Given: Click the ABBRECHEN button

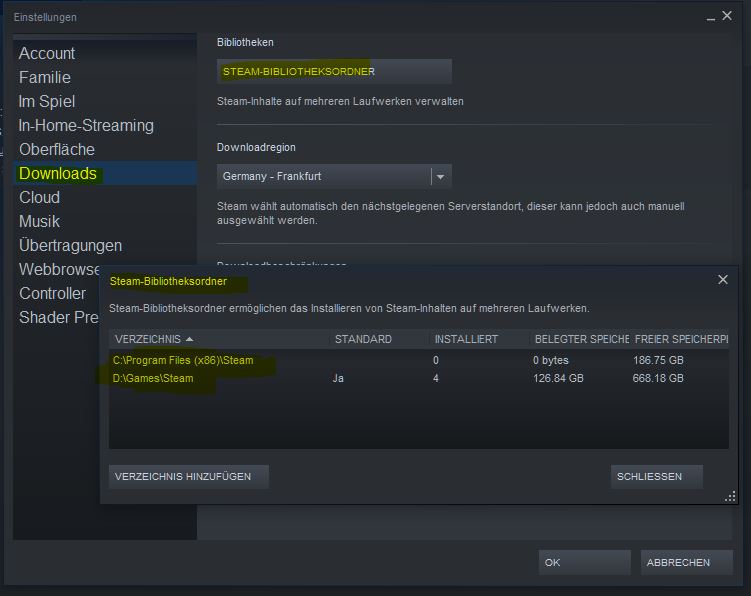Looking at the screenshot, I should 686,562.
